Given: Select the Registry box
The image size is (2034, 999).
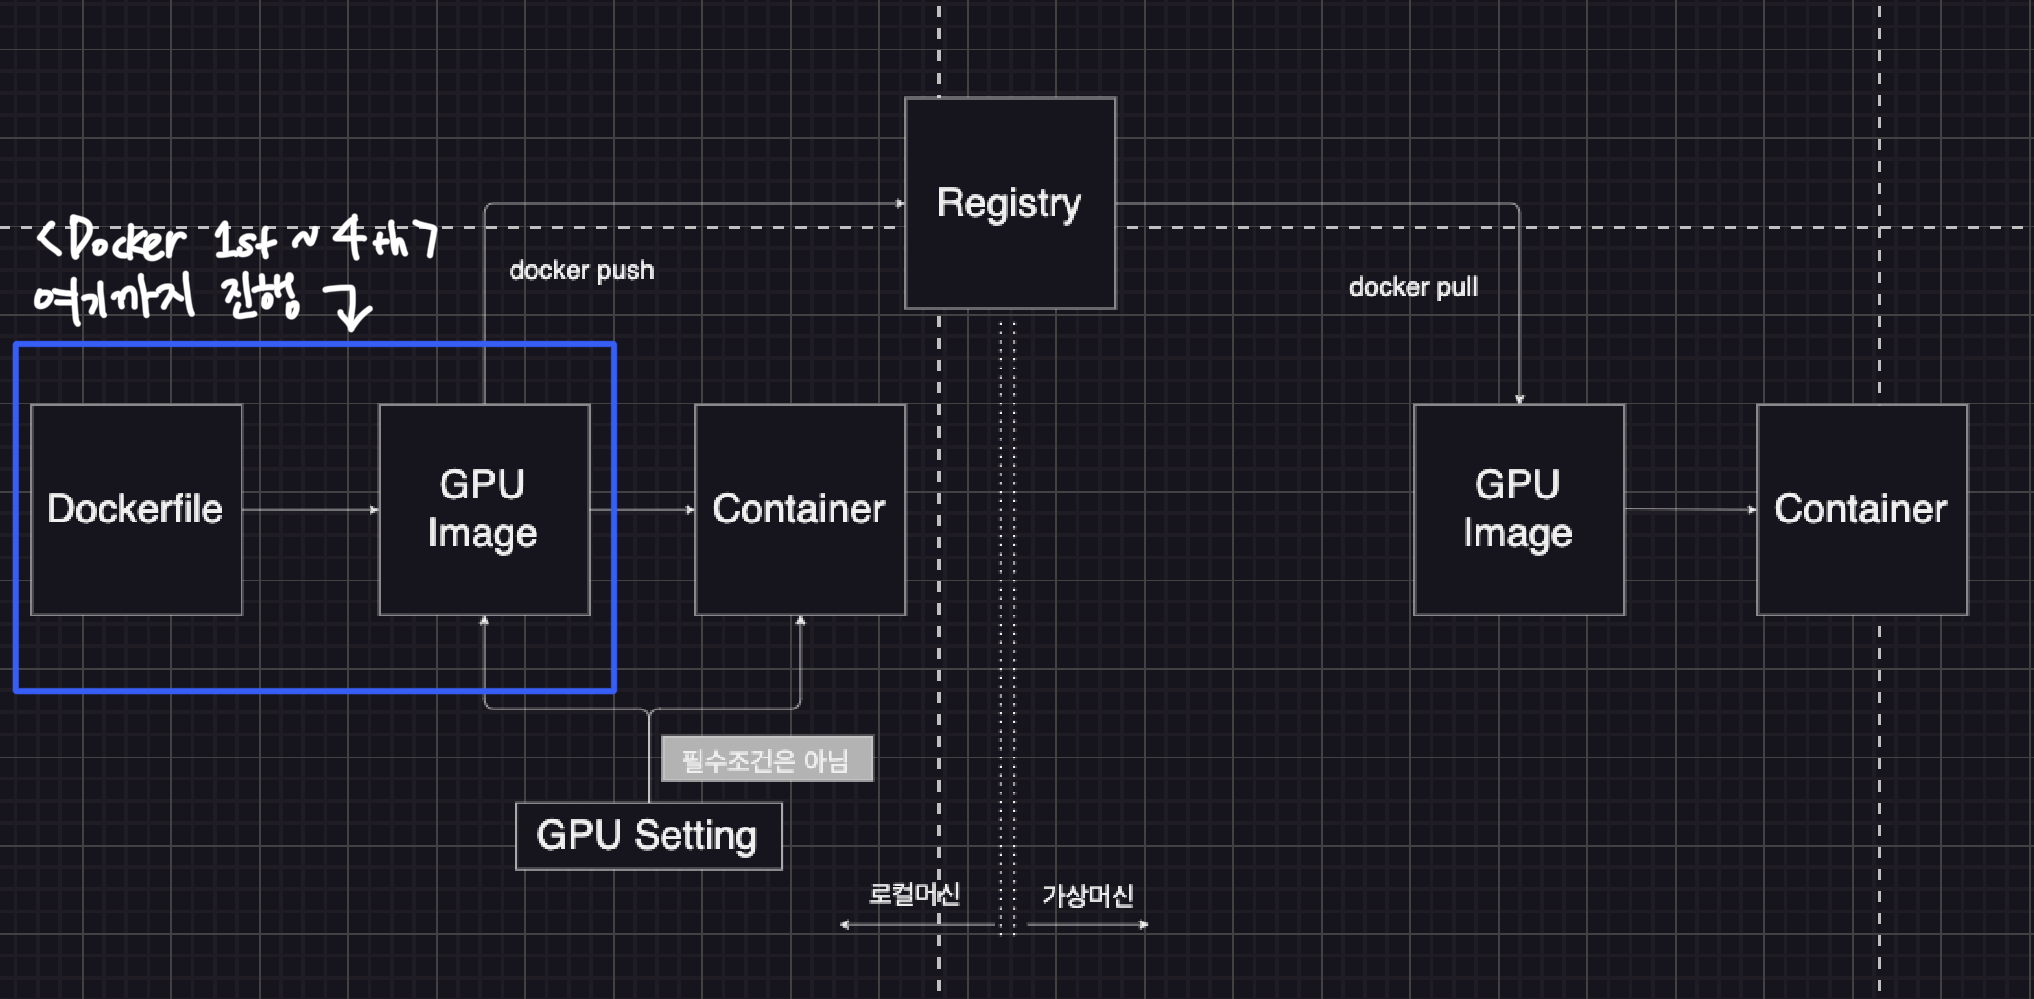Looking at the screenshot, I should tap(1010, 203).
